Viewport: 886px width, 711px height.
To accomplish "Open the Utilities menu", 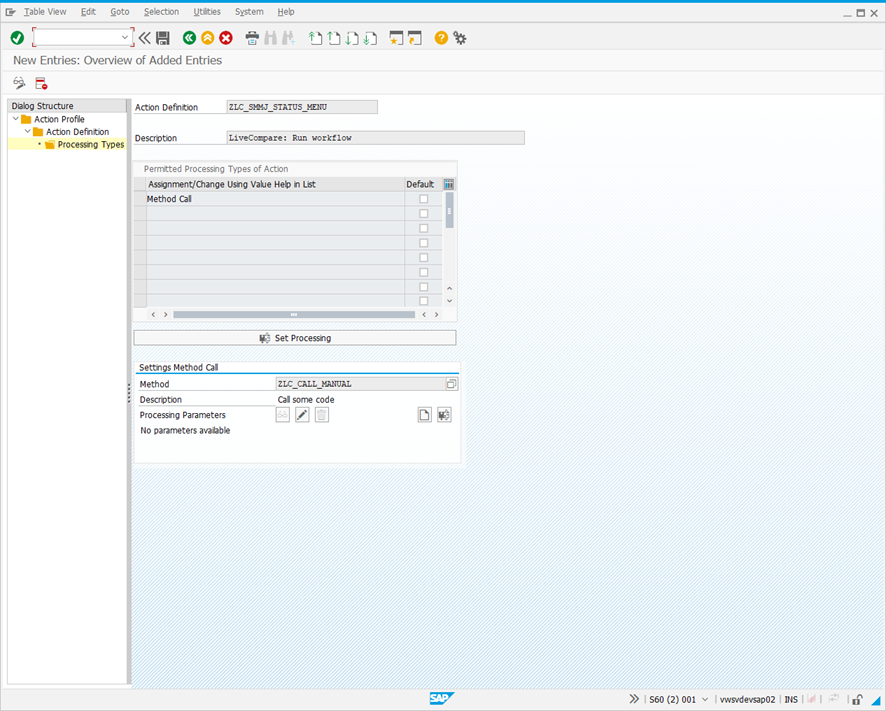I will pos(207,12).
